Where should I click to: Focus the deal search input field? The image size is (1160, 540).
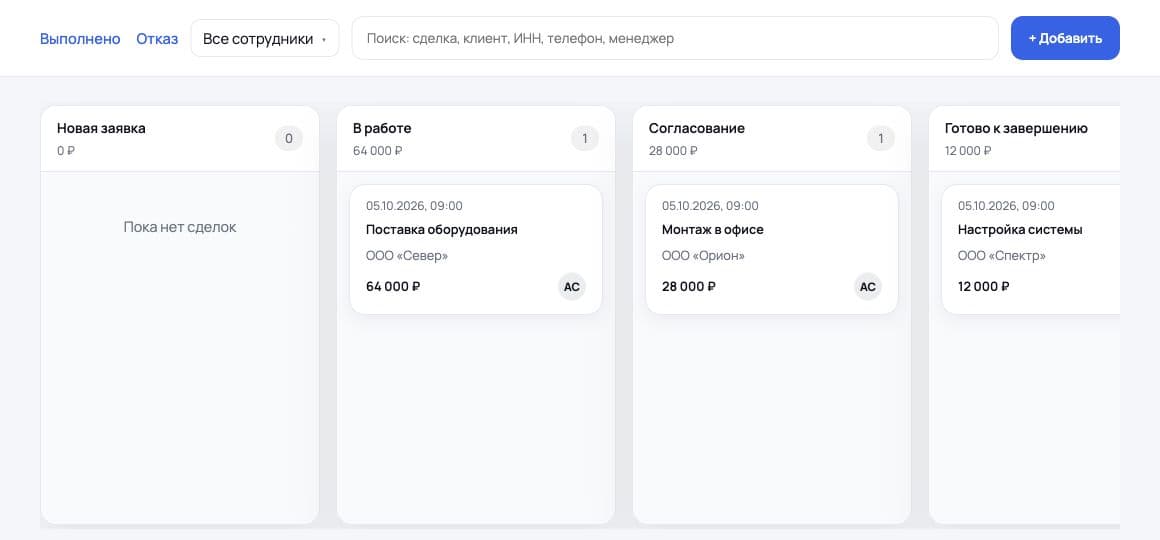pyautogui.click(x=675, y=38)
